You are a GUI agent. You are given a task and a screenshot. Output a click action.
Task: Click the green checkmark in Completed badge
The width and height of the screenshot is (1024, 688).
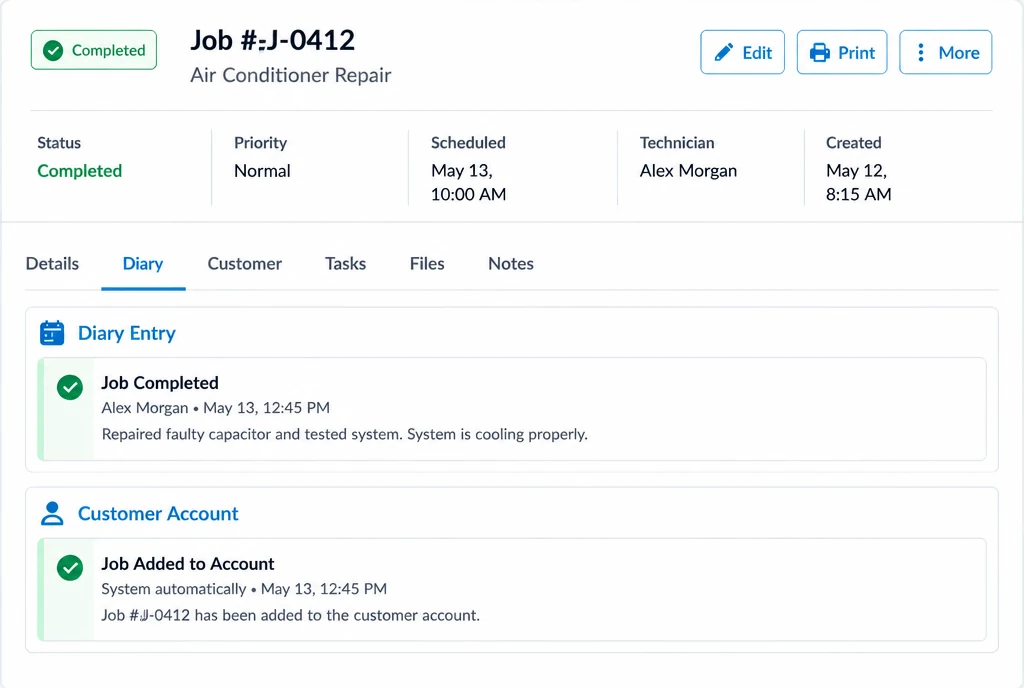[53, 50]
